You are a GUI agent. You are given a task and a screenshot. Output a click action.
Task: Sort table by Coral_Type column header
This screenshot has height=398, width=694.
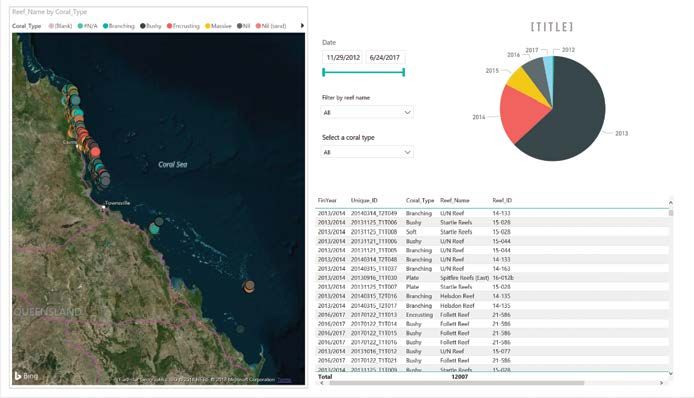pos(420,201)
